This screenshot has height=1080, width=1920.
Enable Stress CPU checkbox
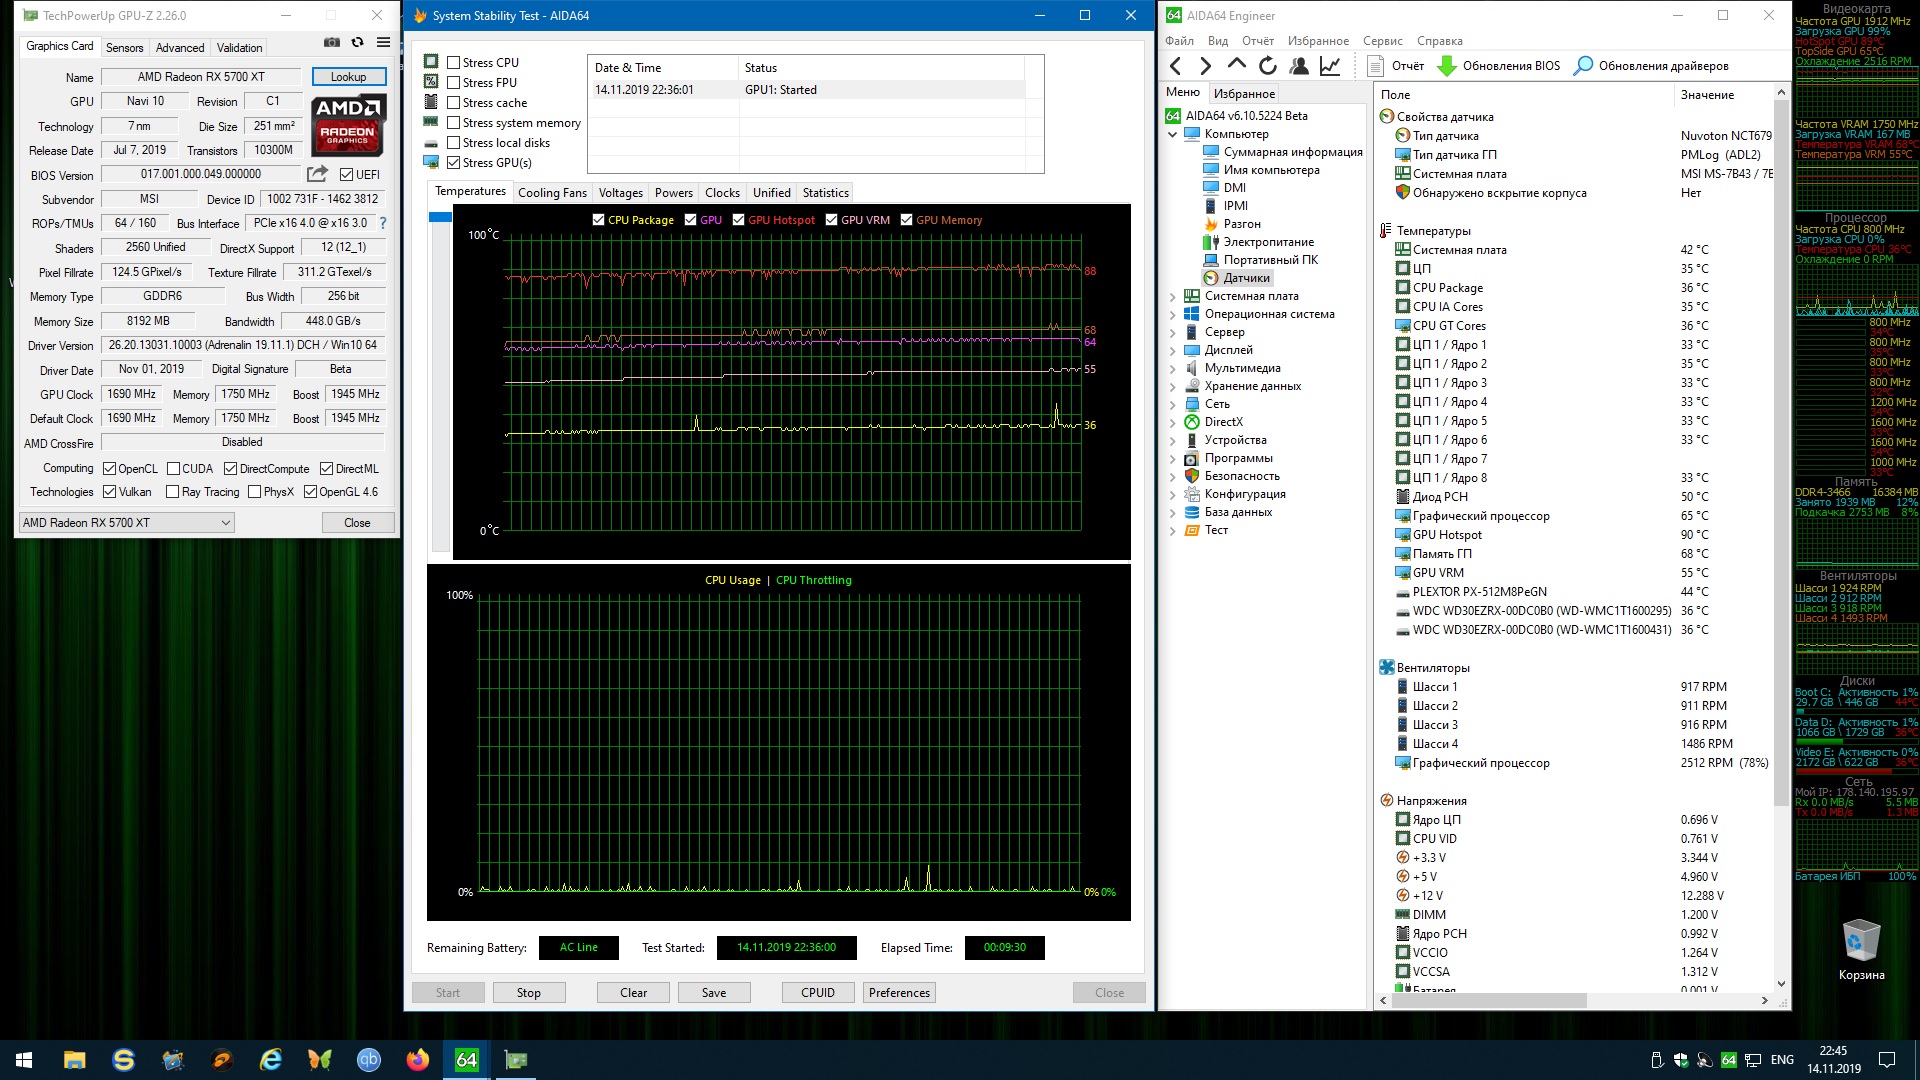point(454,63)
